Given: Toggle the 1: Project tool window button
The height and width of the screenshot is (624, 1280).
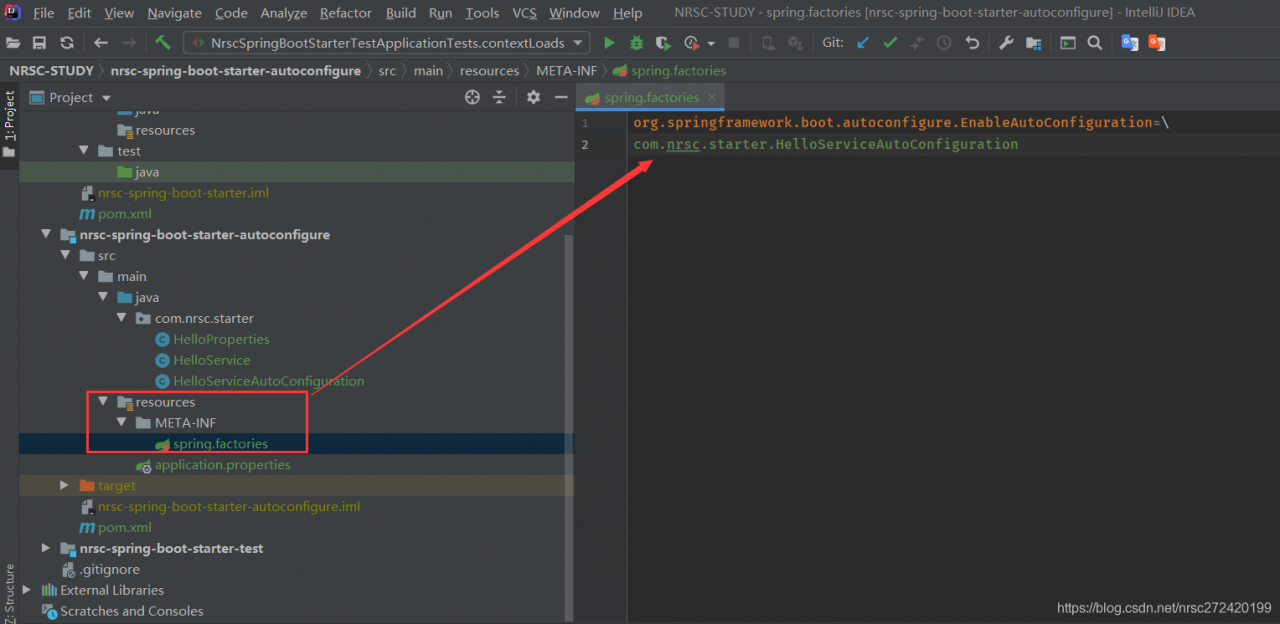Looking at the screenshot, I should pos(9,124).
